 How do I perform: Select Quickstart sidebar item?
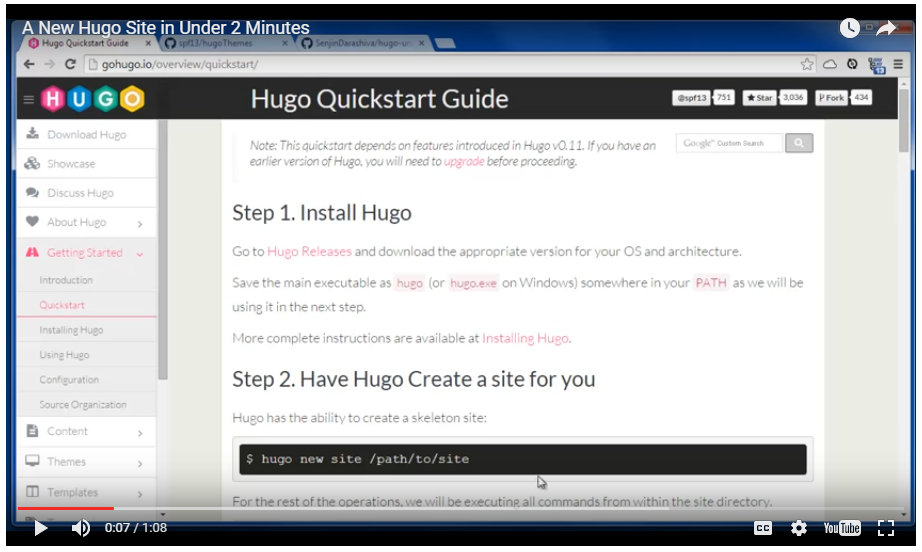pos(62,305)
